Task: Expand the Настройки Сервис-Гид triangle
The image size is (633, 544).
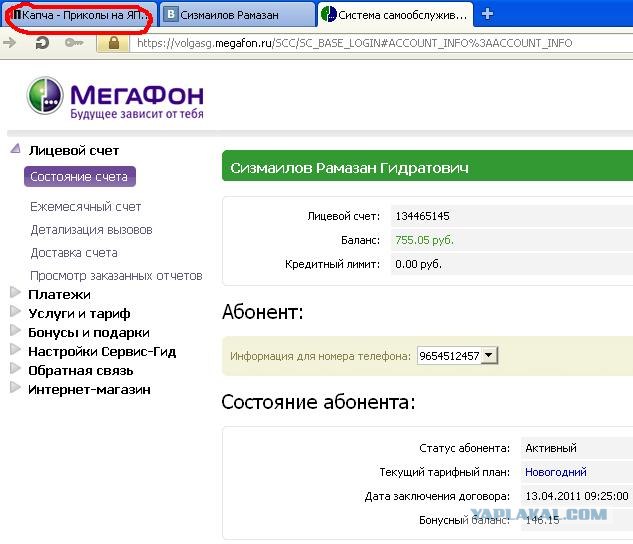Action: tap(15, 349)
